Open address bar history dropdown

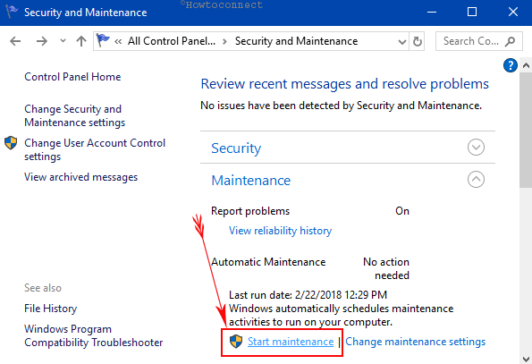pos(402,42)
